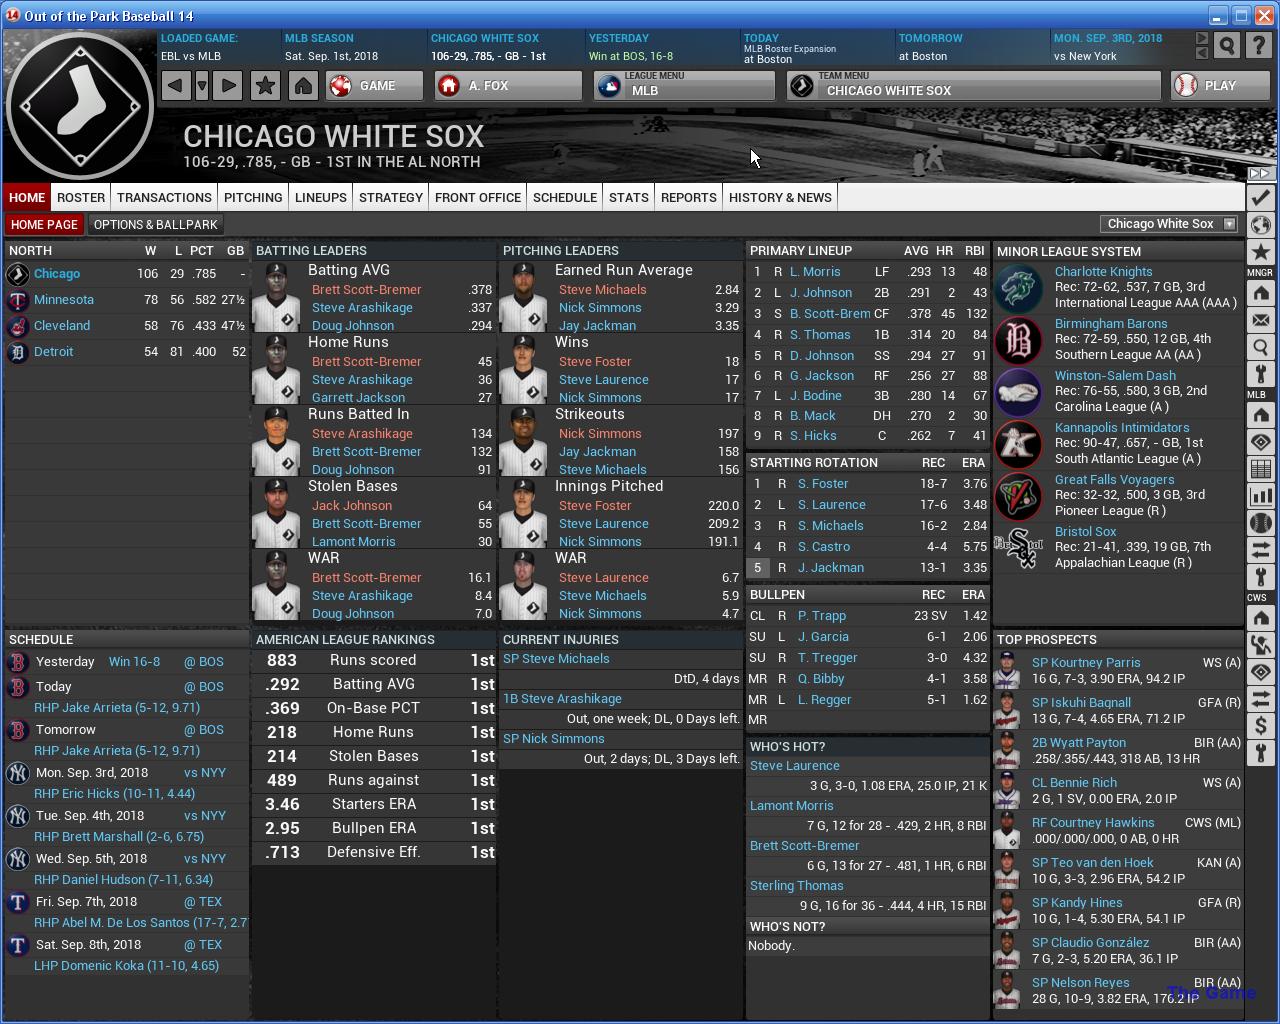Click the diamond icon under CWS
Image resolution: width=1280 pixels, height=1024 pixels.
(1260, 672)
